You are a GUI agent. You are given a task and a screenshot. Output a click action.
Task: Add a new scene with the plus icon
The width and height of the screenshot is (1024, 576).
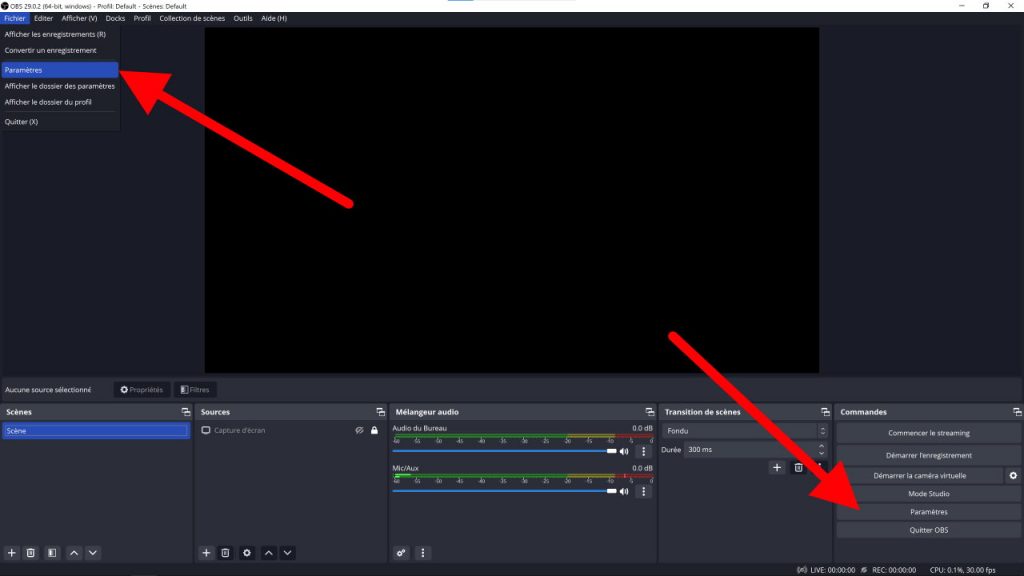click(10, 552)
